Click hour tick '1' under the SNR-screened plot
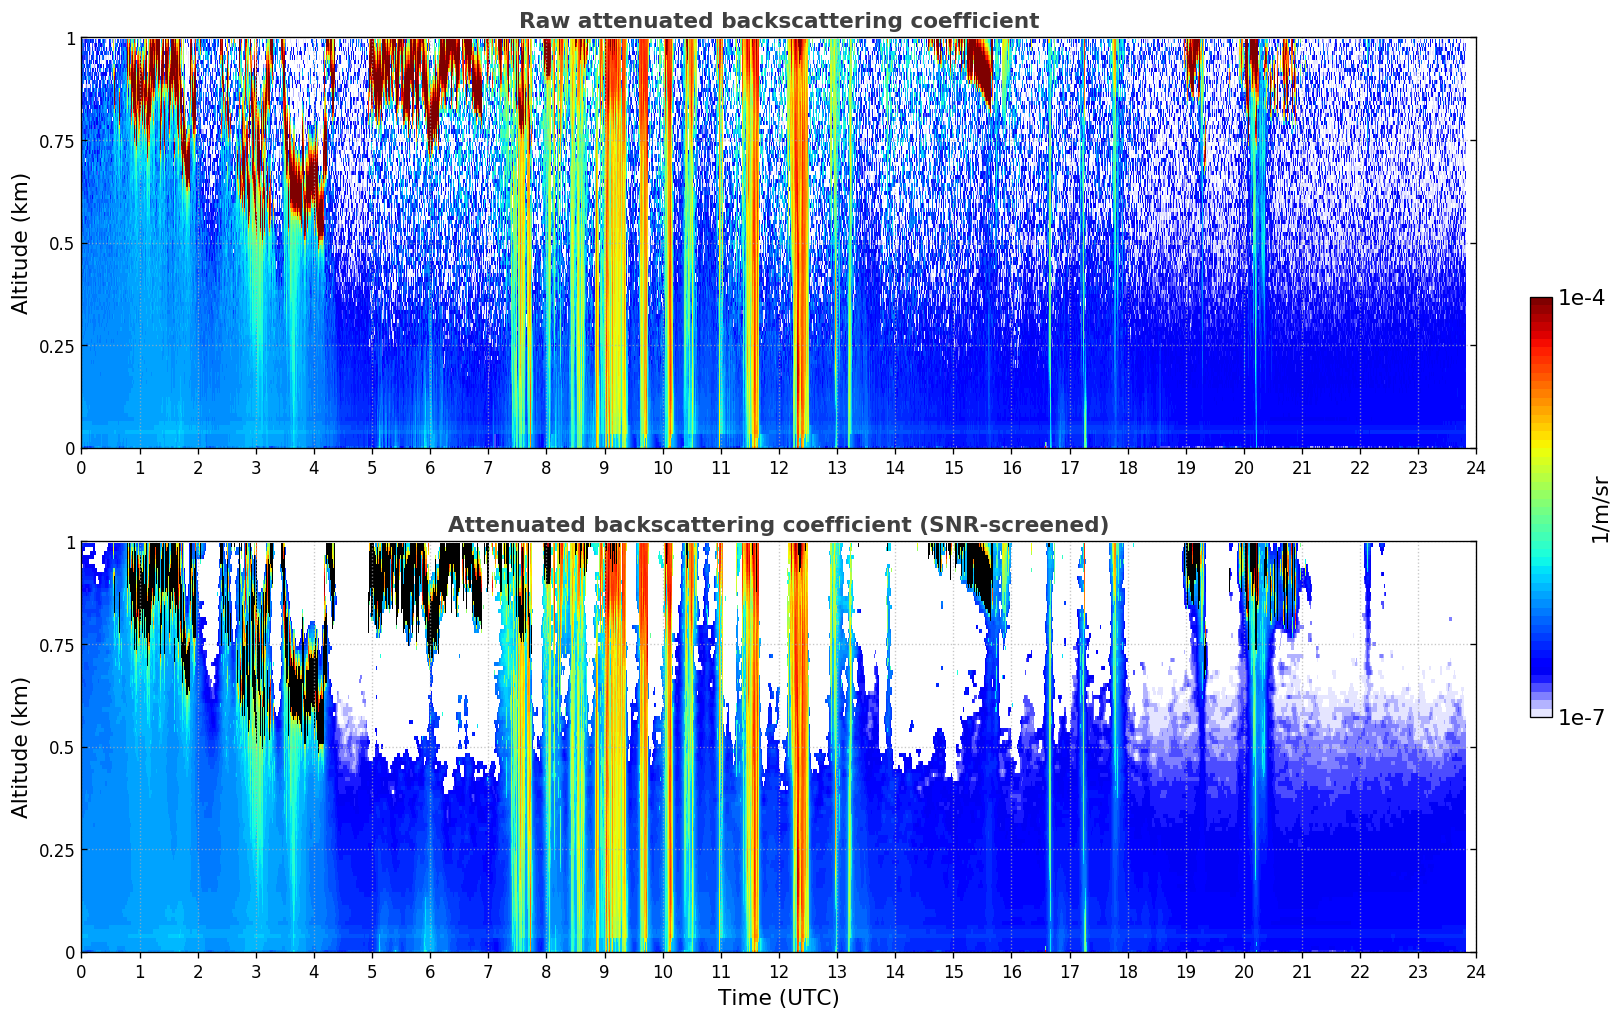 click(x=140, y=971)
